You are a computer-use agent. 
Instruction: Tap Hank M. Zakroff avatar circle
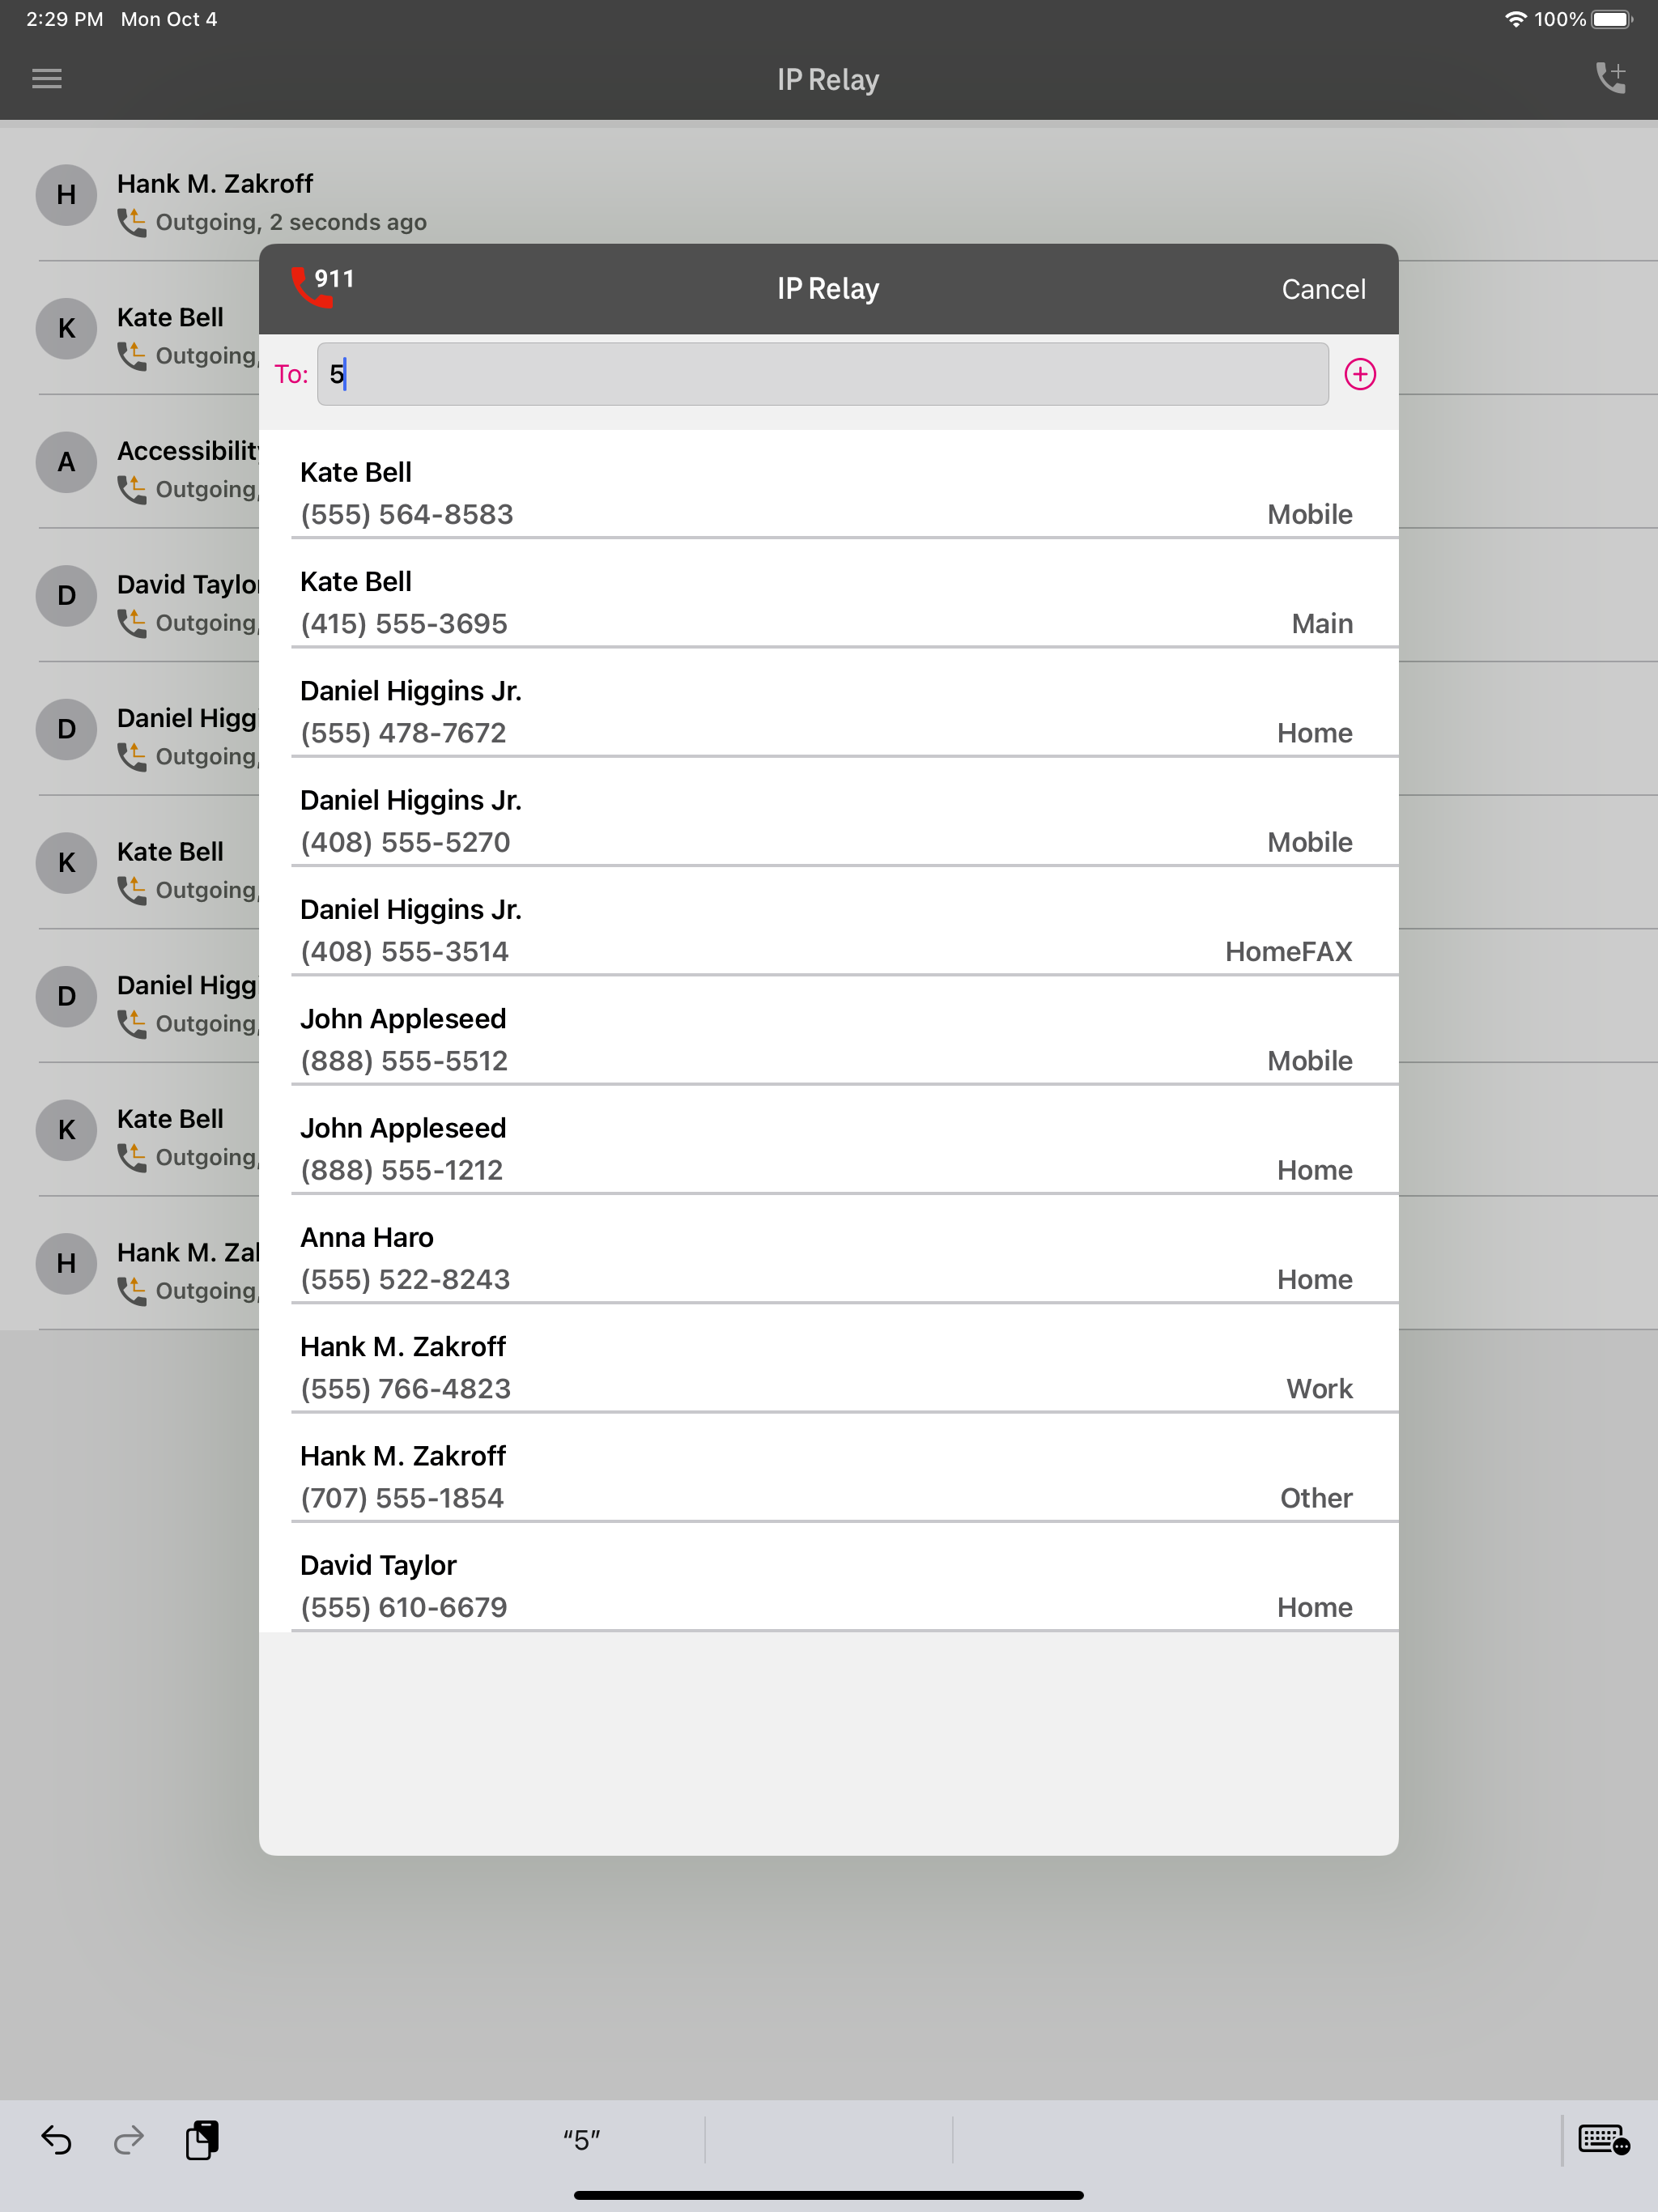click(x=66, y=195)
